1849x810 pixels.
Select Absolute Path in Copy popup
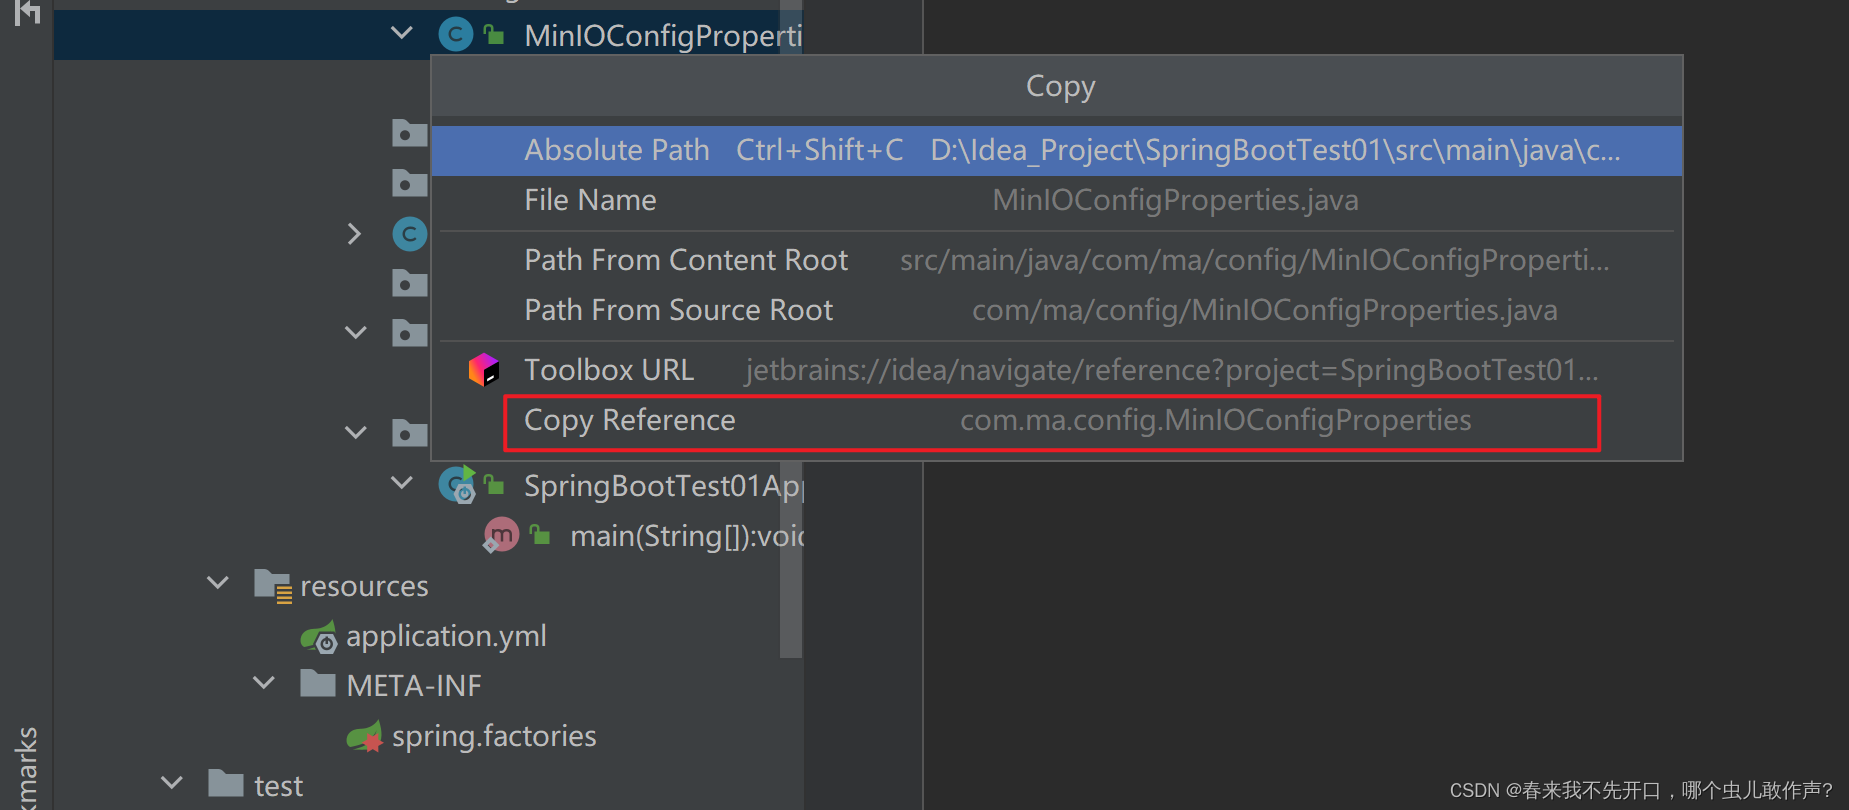(1056, 150)
